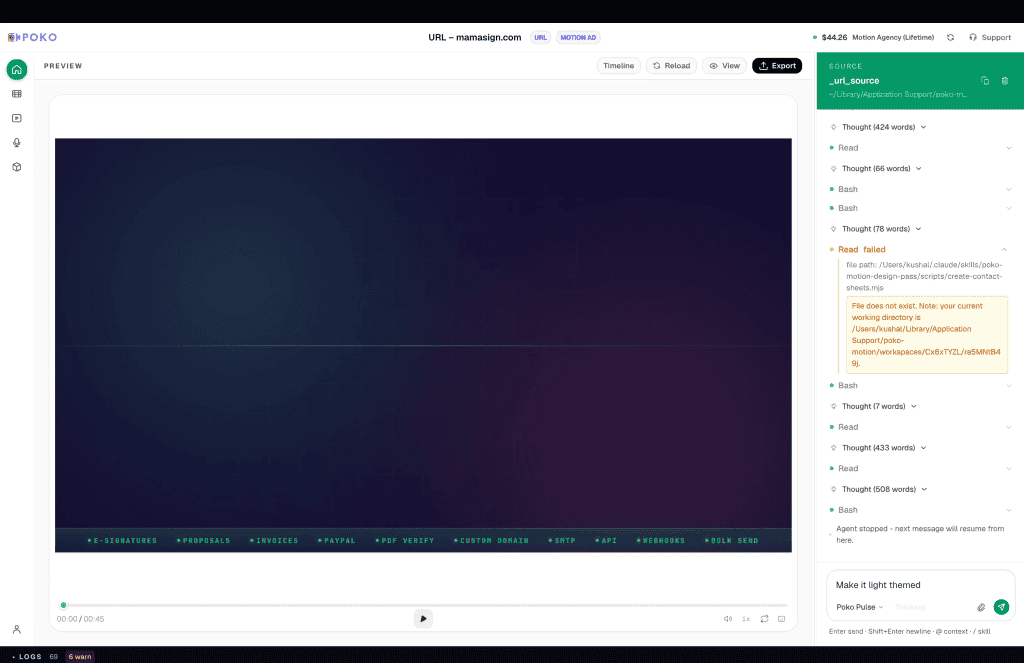Click the 6 warn badge

tap(80, 656)
